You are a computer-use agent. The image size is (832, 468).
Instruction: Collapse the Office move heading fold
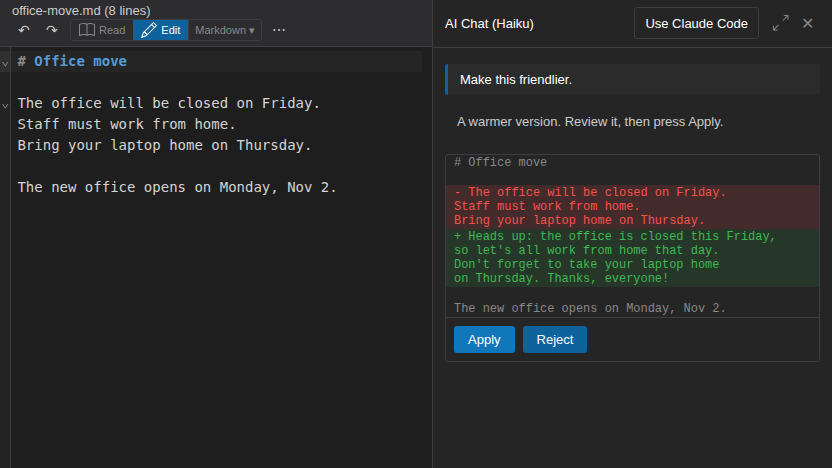(5, 64)
